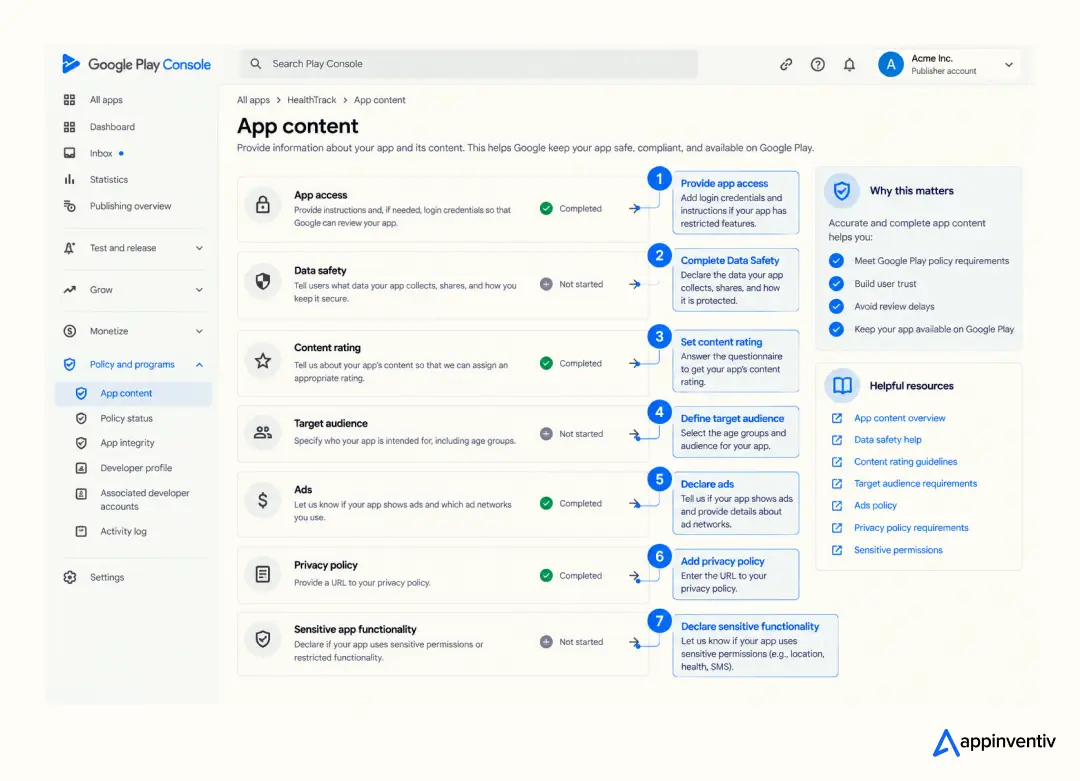Screen dimensions: 1080x781
Task: Click Not started status on Target audience
Action: pos(571,434)
